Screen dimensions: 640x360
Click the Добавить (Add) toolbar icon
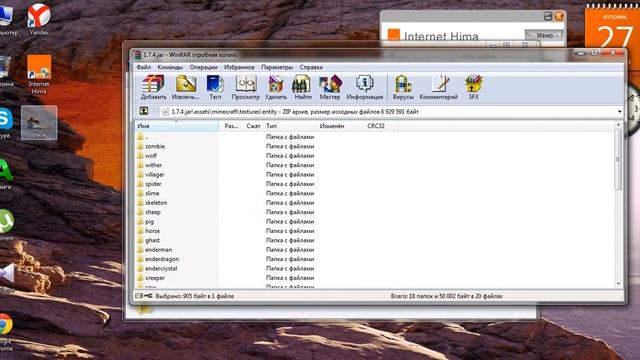click(153, 87)
